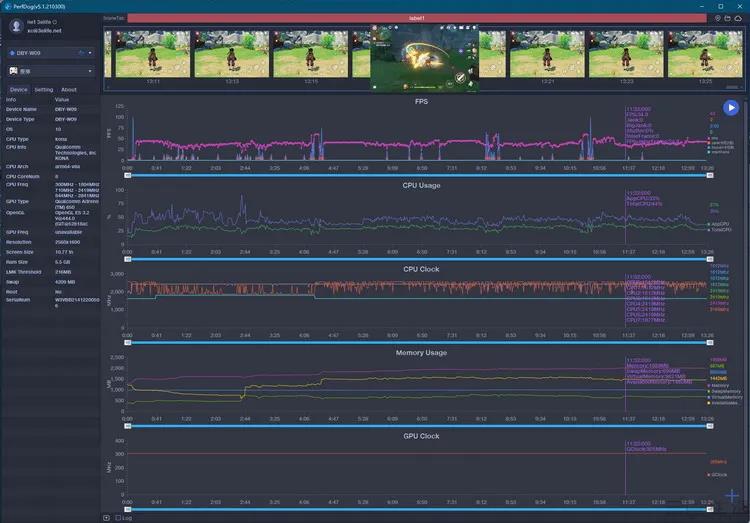Click the left handle of CPU Usage range slider

[128, 259]
